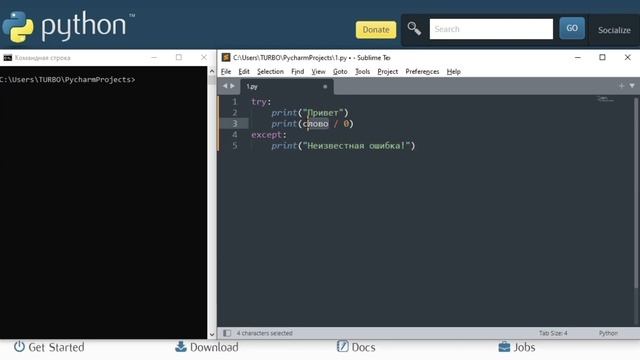Click the new tab plus icon

click(621, 86)
